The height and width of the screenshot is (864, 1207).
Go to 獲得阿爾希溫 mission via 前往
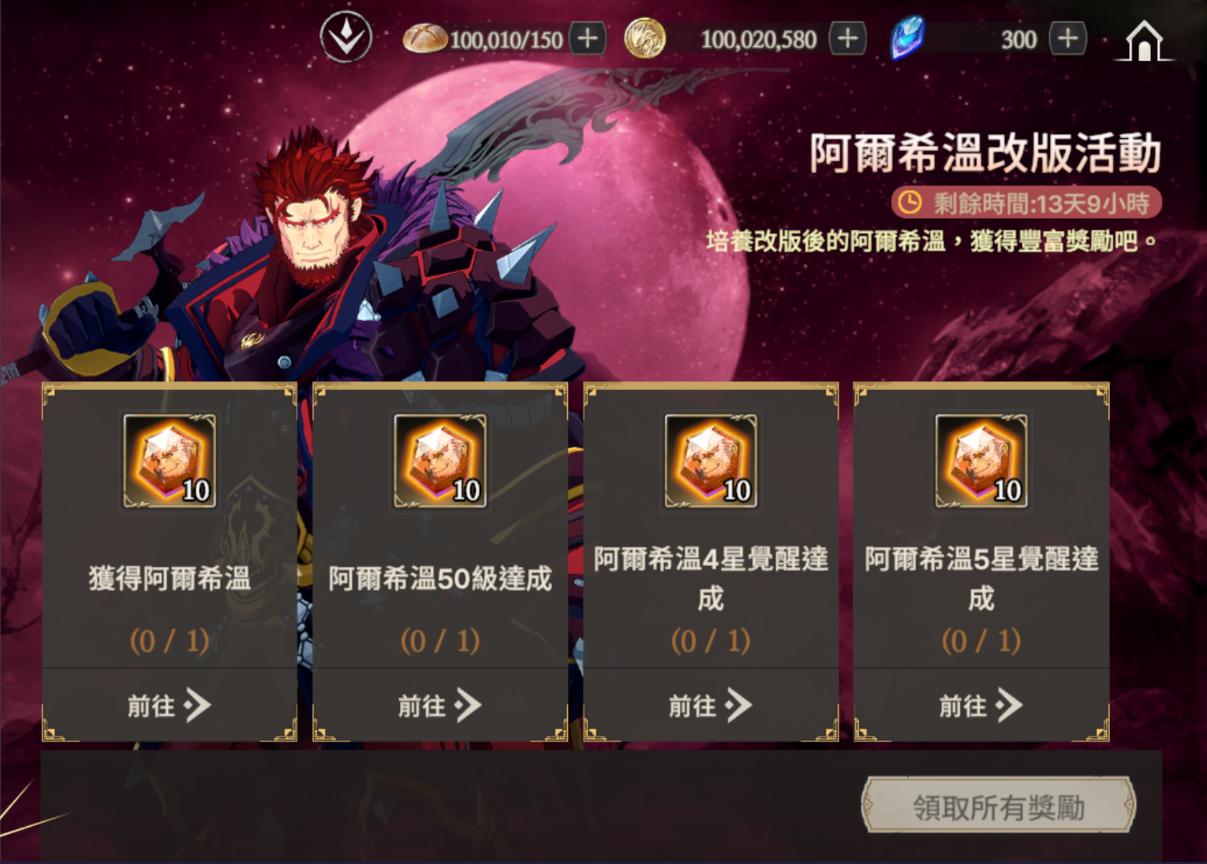(169, 705)
